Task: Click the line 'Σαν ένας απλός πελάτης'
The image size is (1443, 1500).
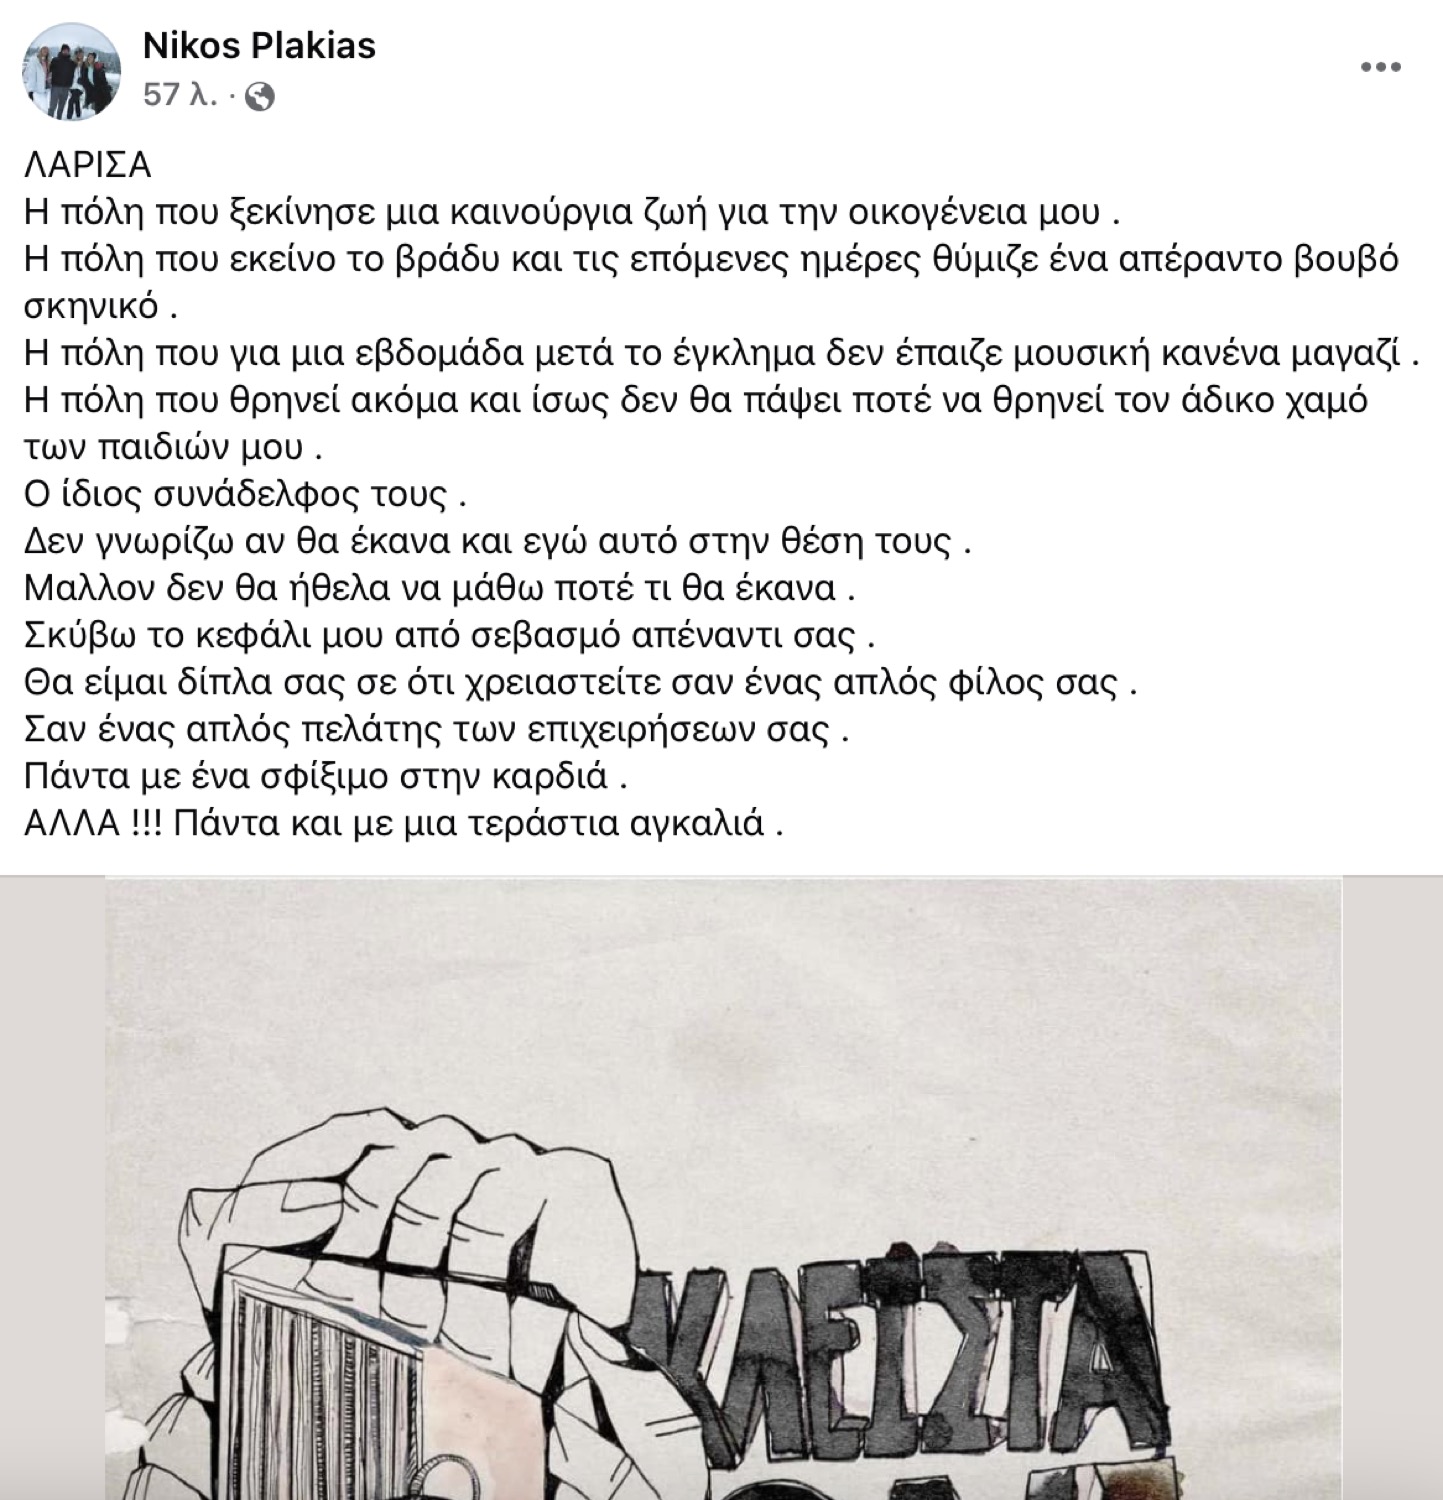Action: click(436, 730)
